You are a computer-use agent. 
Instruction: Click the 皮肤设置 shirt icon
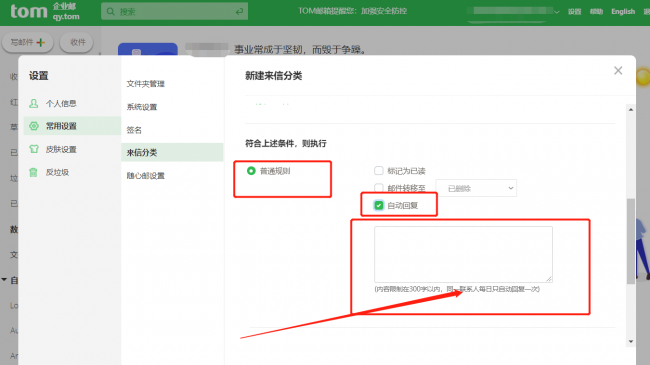click(34, 149)
